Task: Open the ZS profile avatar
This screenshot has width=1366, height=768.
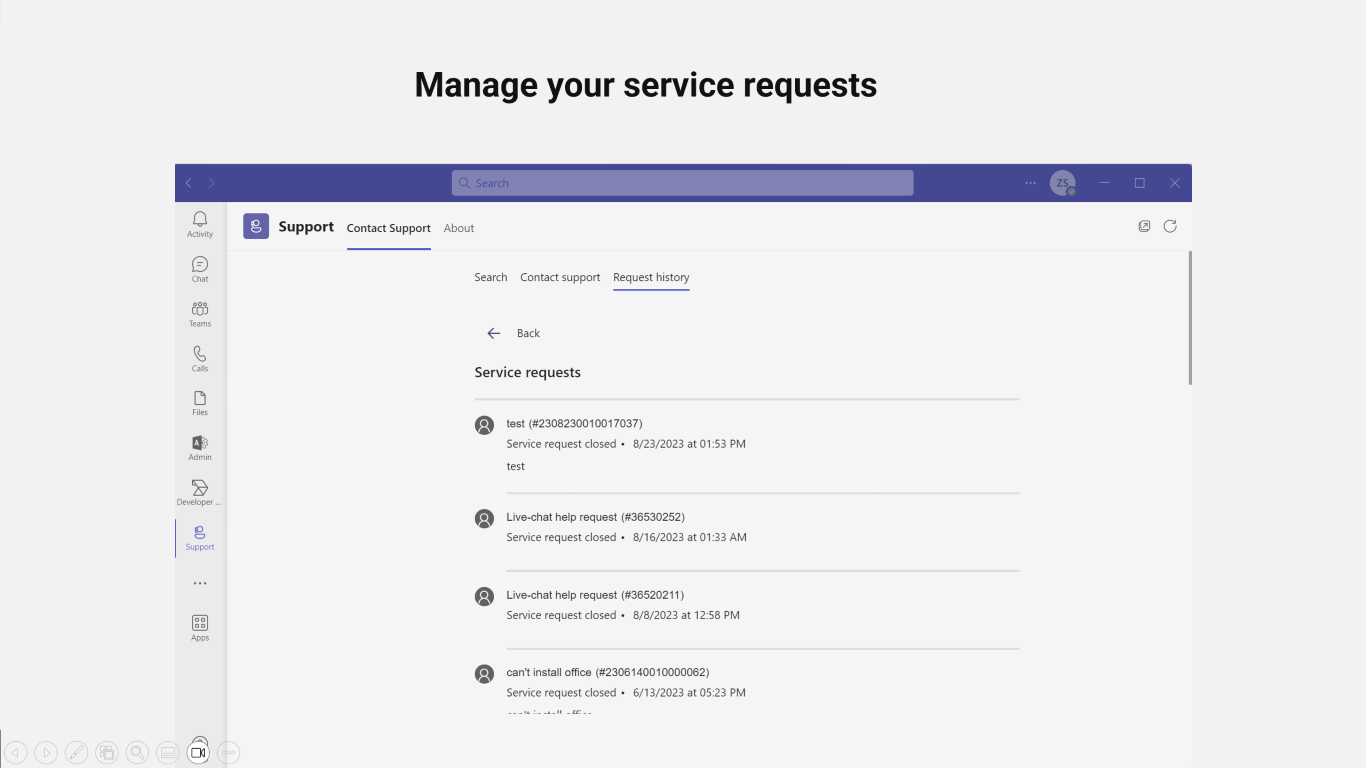Action: [1062, 183]
